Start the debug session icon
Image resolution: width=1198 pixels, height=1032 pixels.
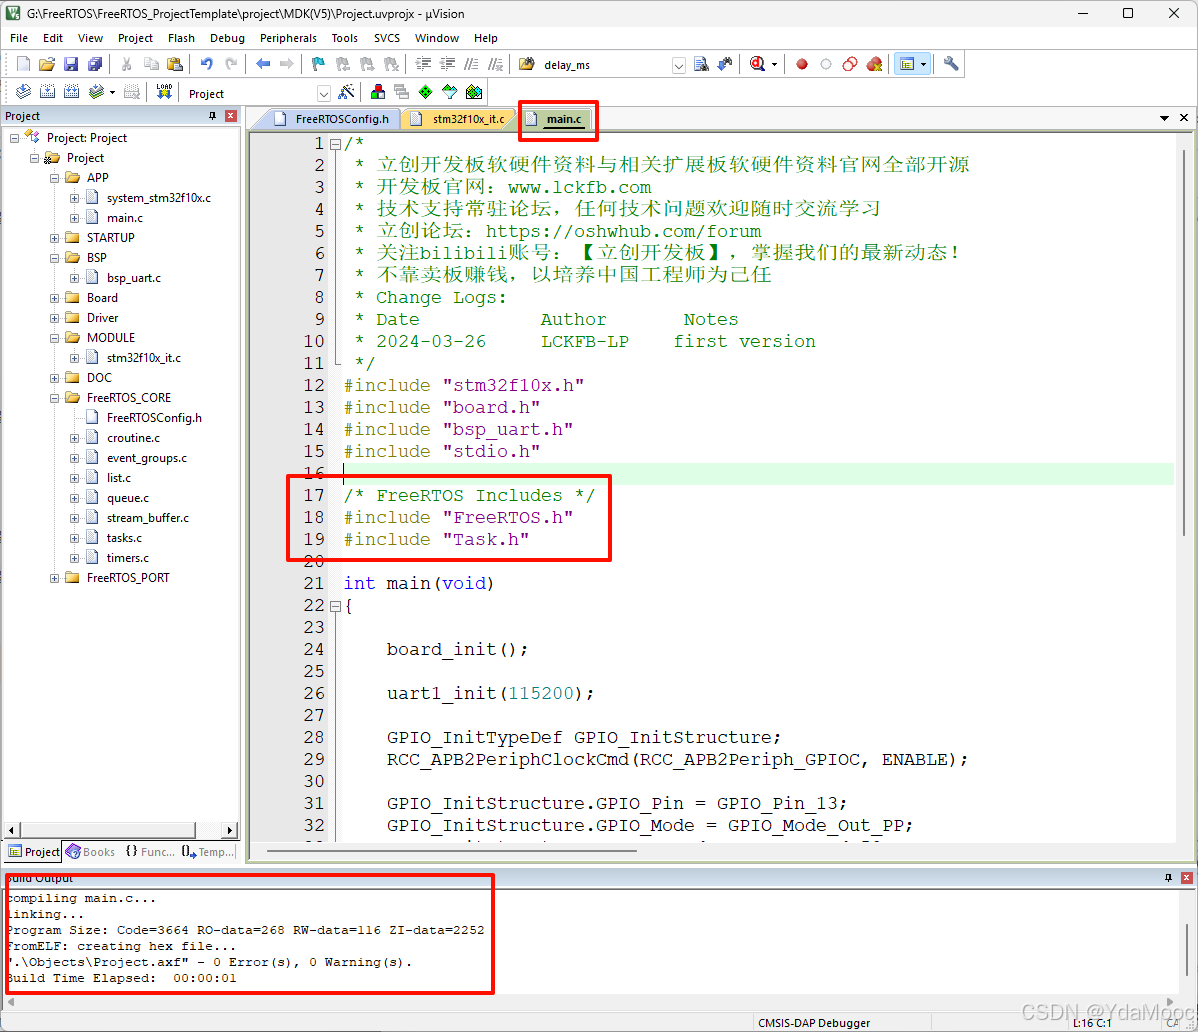coord(756,64)
